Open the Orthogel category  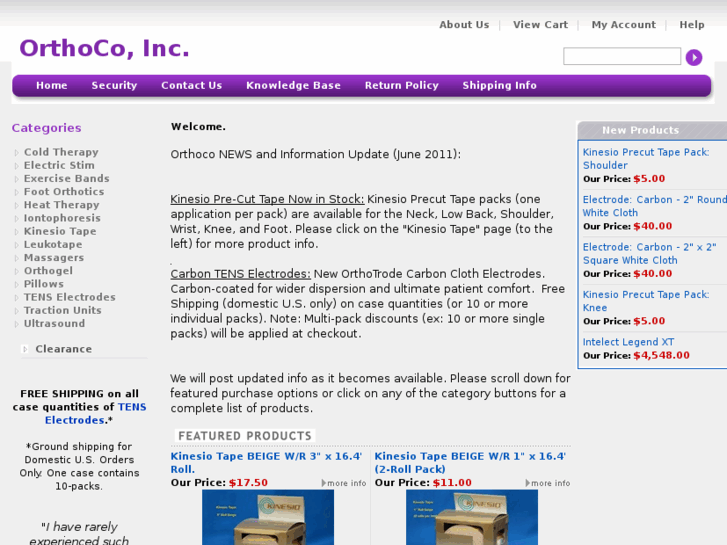coord(48,271)
